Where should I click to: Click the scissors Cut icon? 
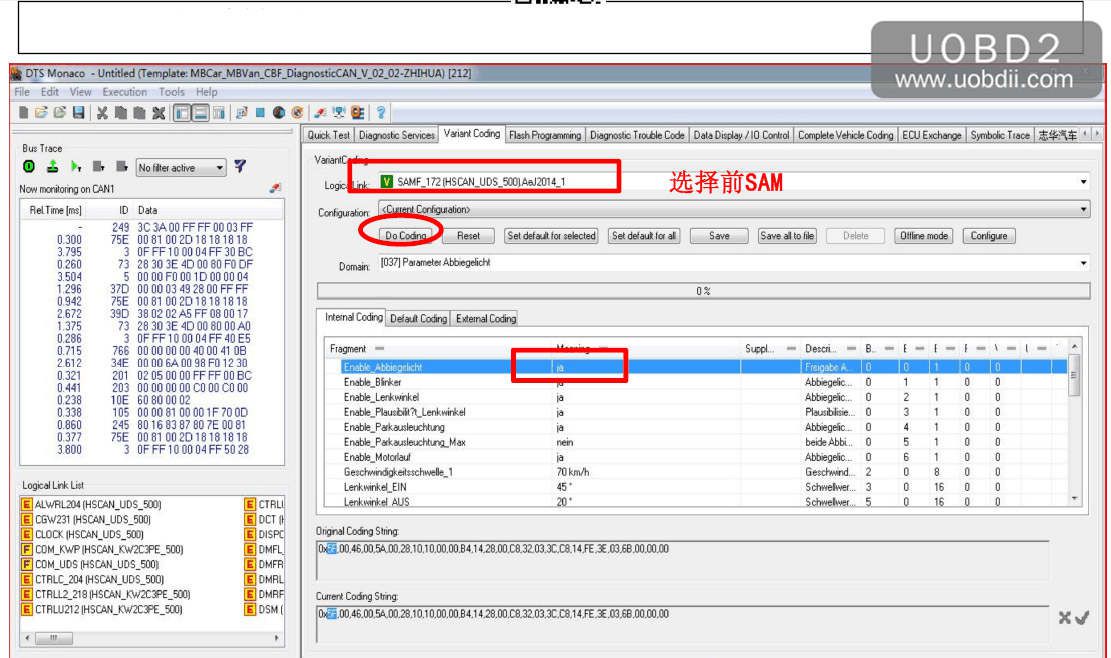click(103, 113)
